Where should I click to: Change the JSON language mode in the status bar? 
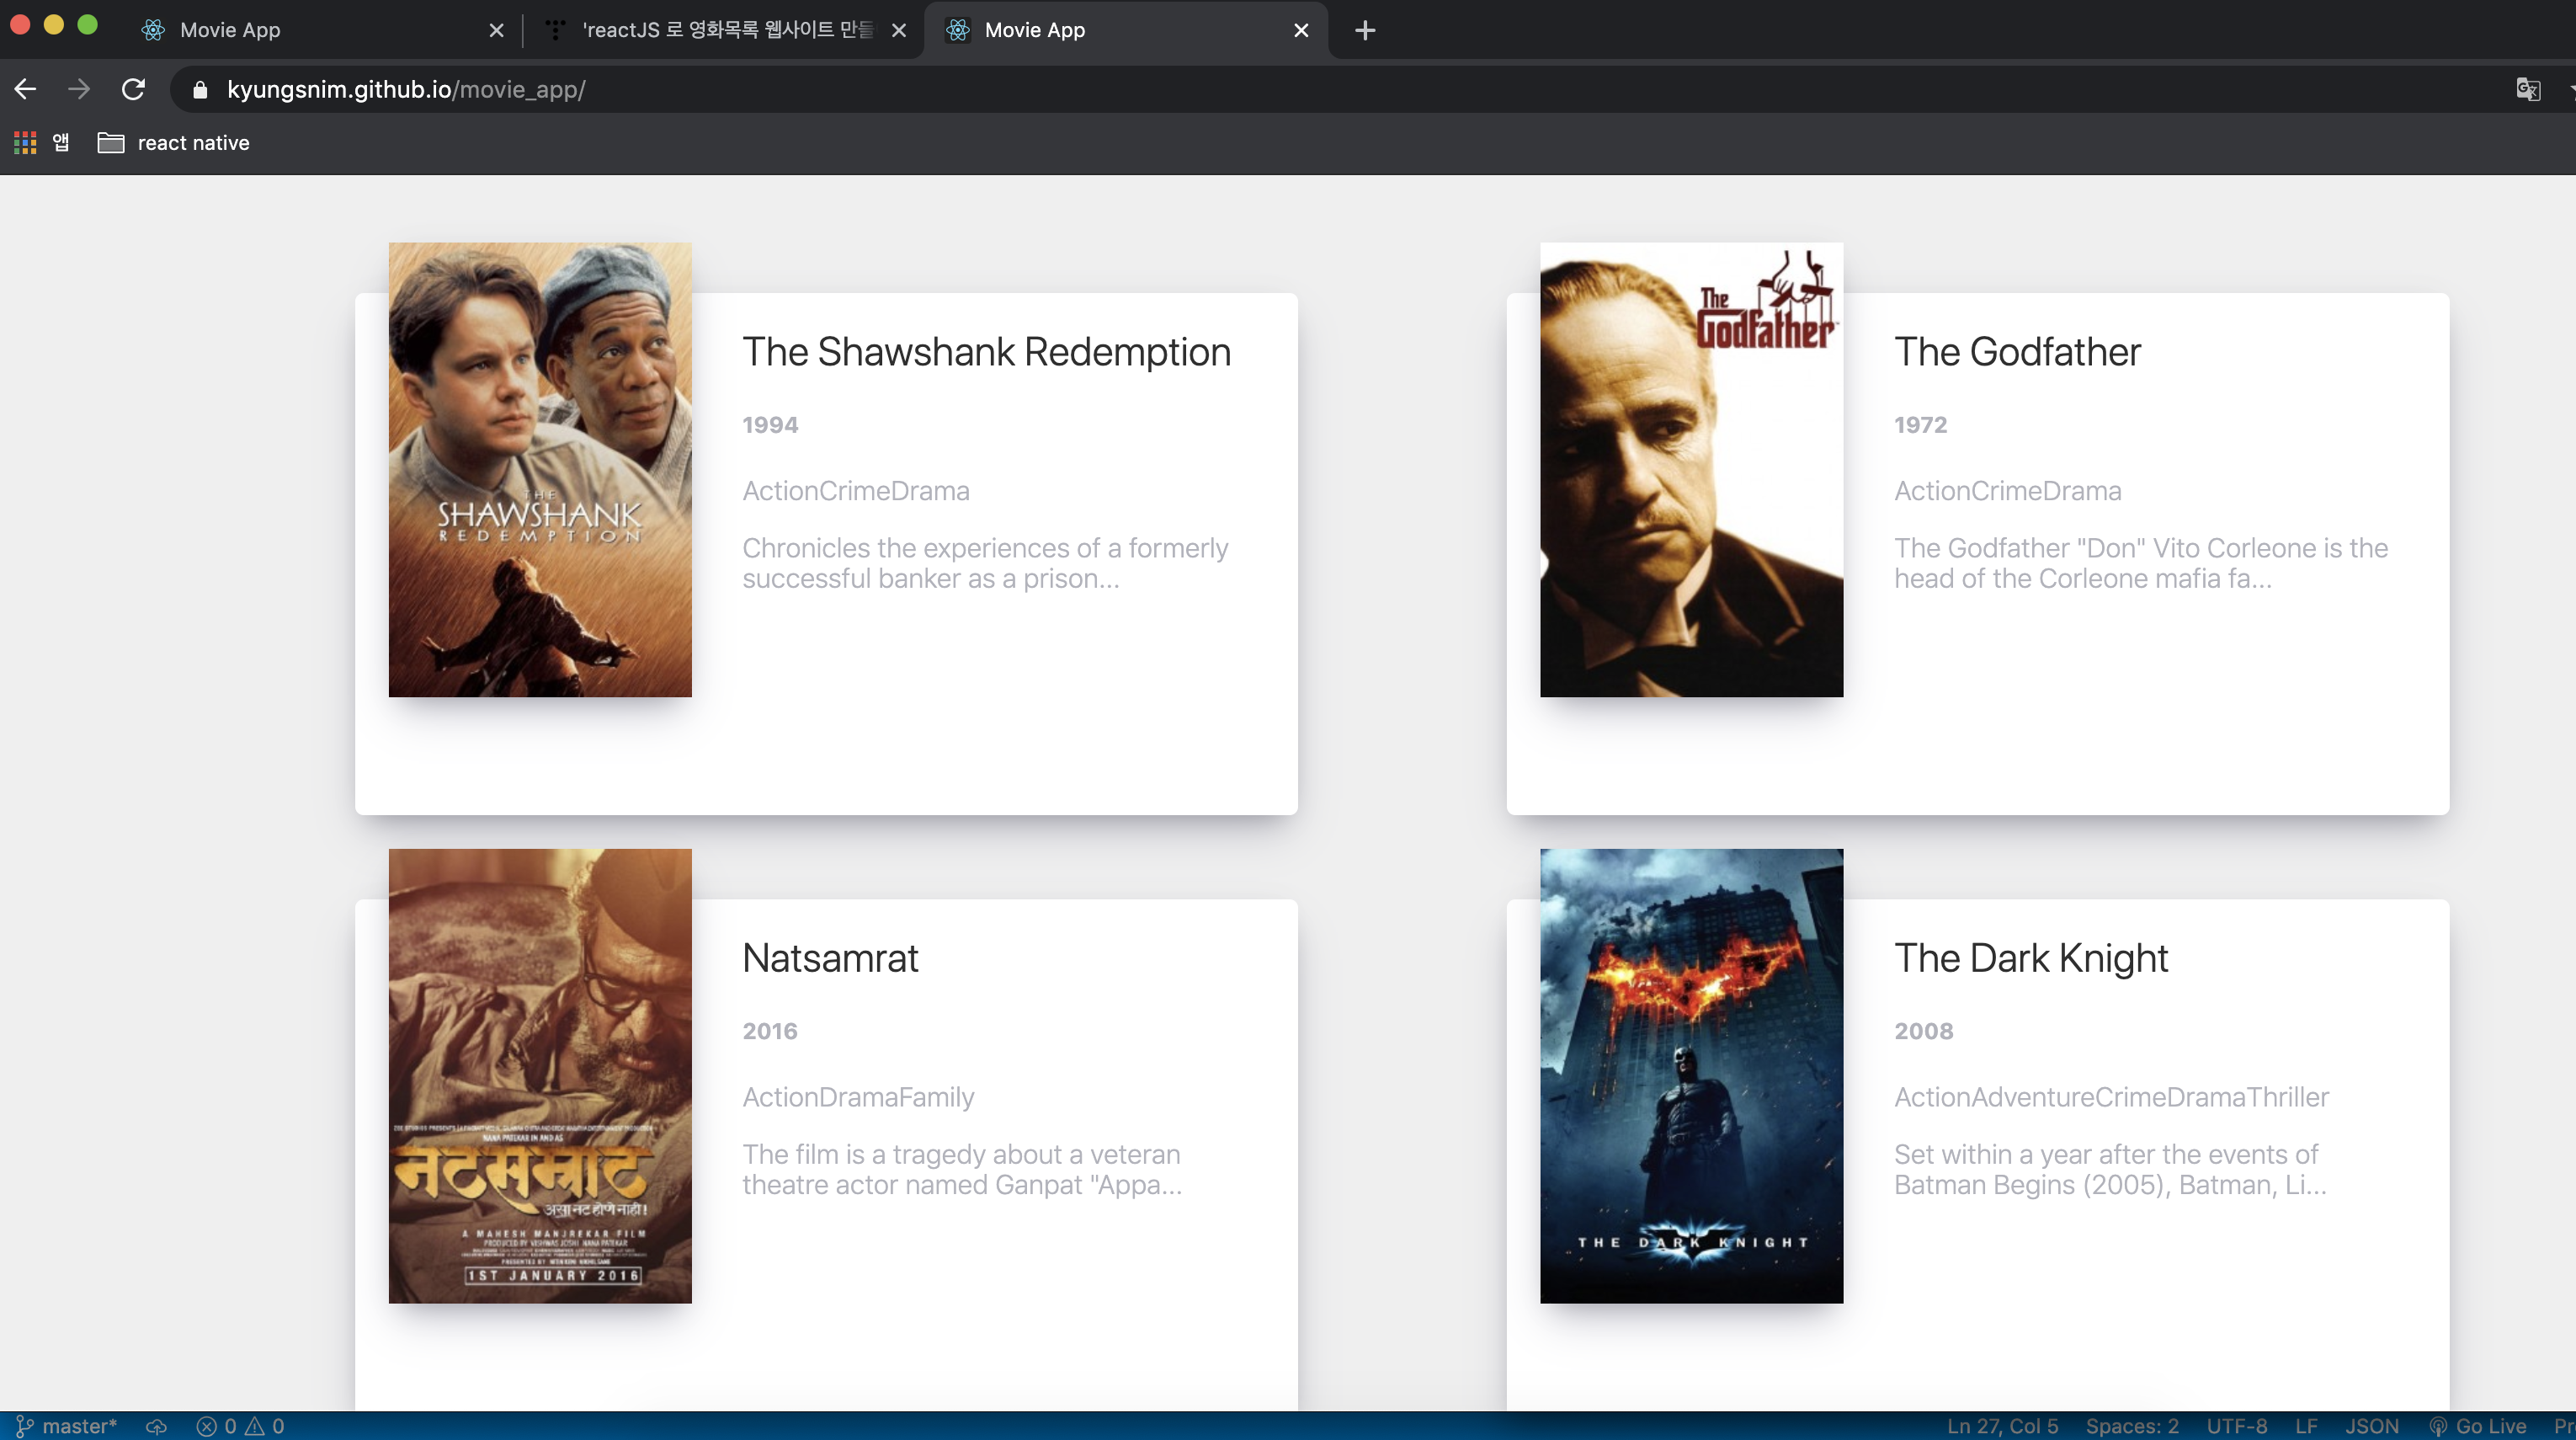(x=2371, y=1426)
